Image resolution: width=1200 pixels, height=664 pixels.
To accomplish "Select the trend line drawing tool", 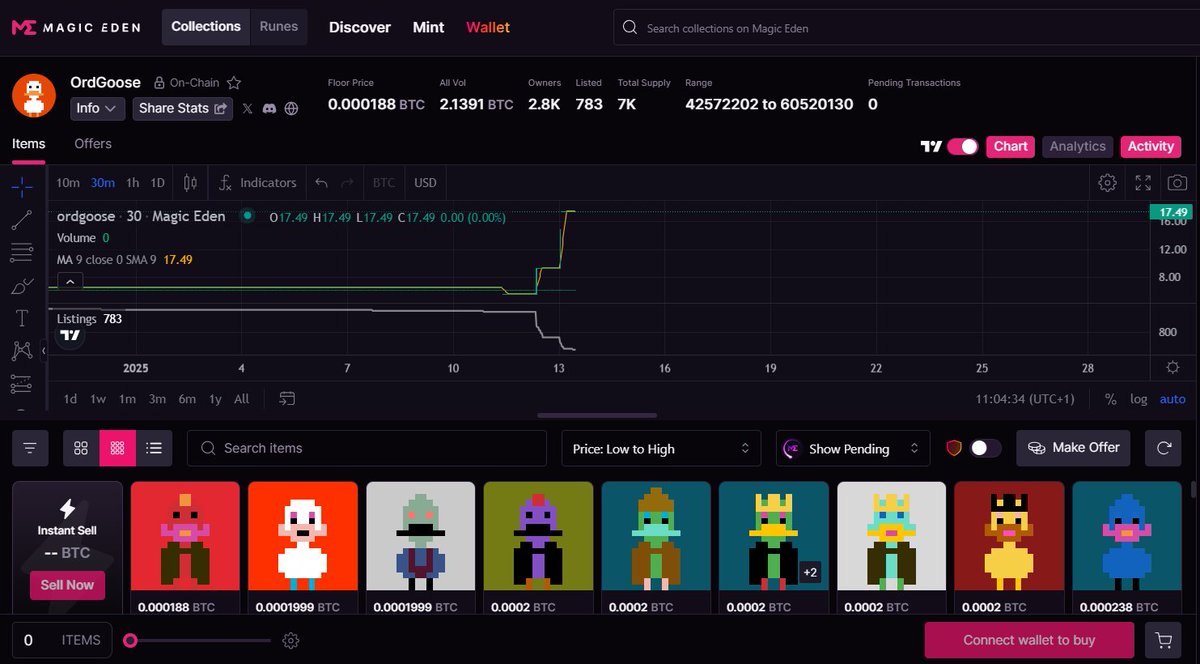I will tap(22, 220).
